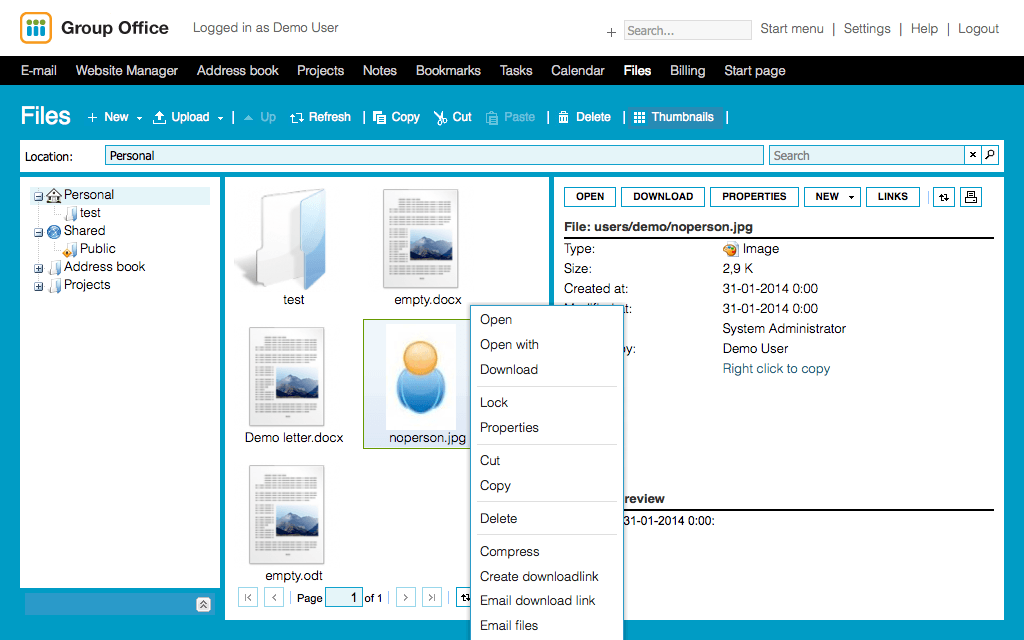Expand the Address book tree node
1024x640 pixels.
click(39, 268)
